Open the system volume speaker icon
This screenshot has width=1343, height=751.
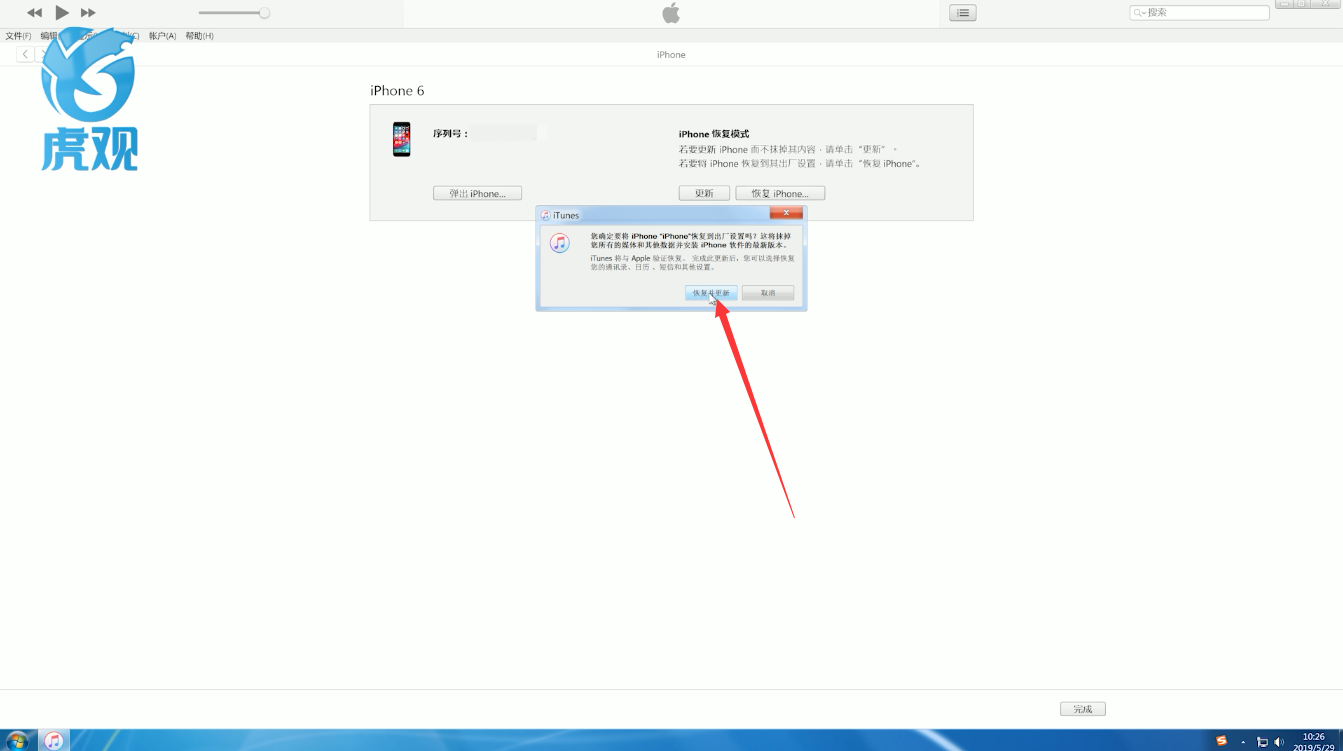tap(1280, 742)
